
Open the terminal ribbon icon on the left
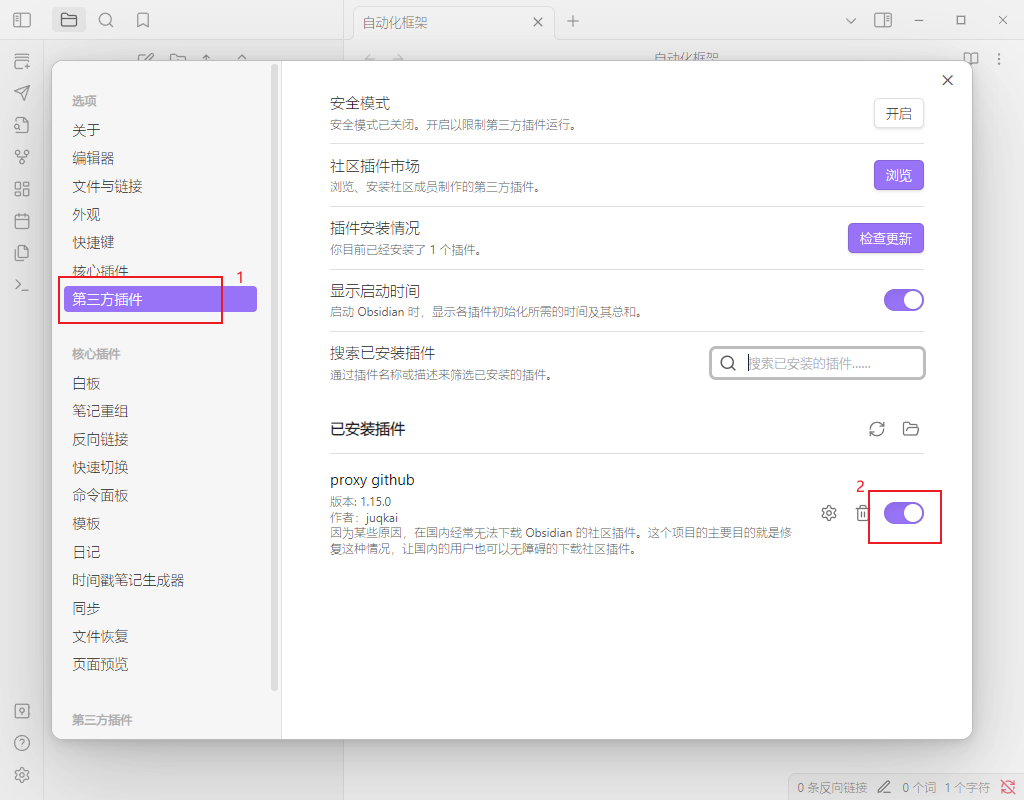[22, 286]
